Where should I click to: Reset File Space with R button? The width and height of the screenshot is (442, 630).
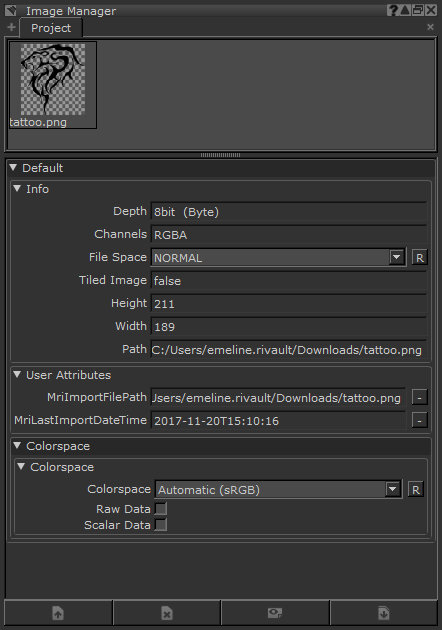[x=419, y=258]
